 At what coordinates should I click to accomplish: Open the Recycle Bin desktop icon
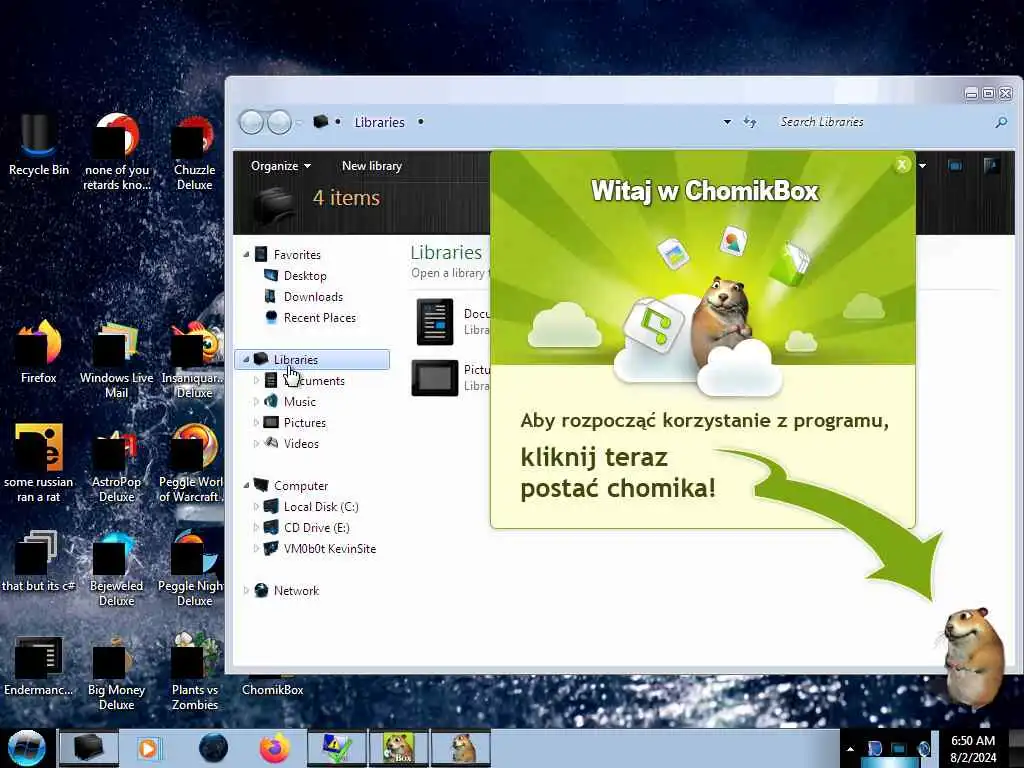tap(38, 144)
